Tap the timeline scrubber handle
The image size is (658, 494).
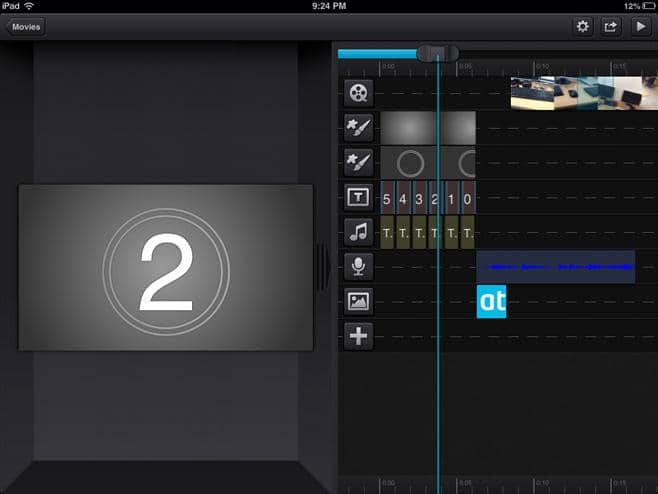tap(438, 54)
